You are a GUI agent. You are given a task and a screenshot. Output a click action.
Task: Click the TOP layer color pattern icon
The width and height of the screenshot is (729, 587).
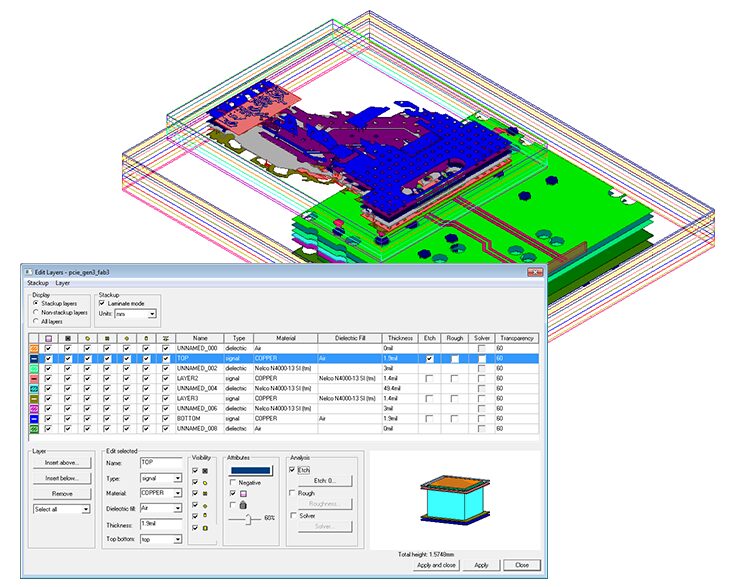coord(34,358)
